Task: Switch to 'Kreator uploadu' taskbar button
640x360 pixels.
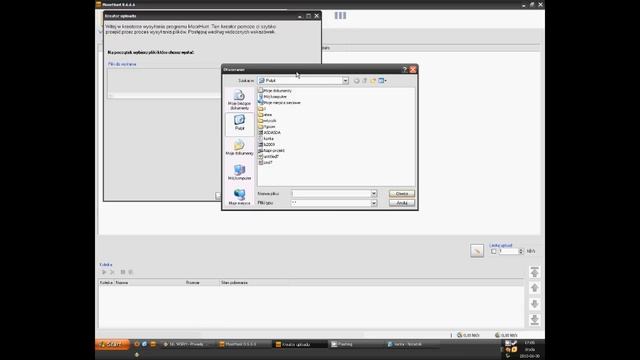Action: 300,344
